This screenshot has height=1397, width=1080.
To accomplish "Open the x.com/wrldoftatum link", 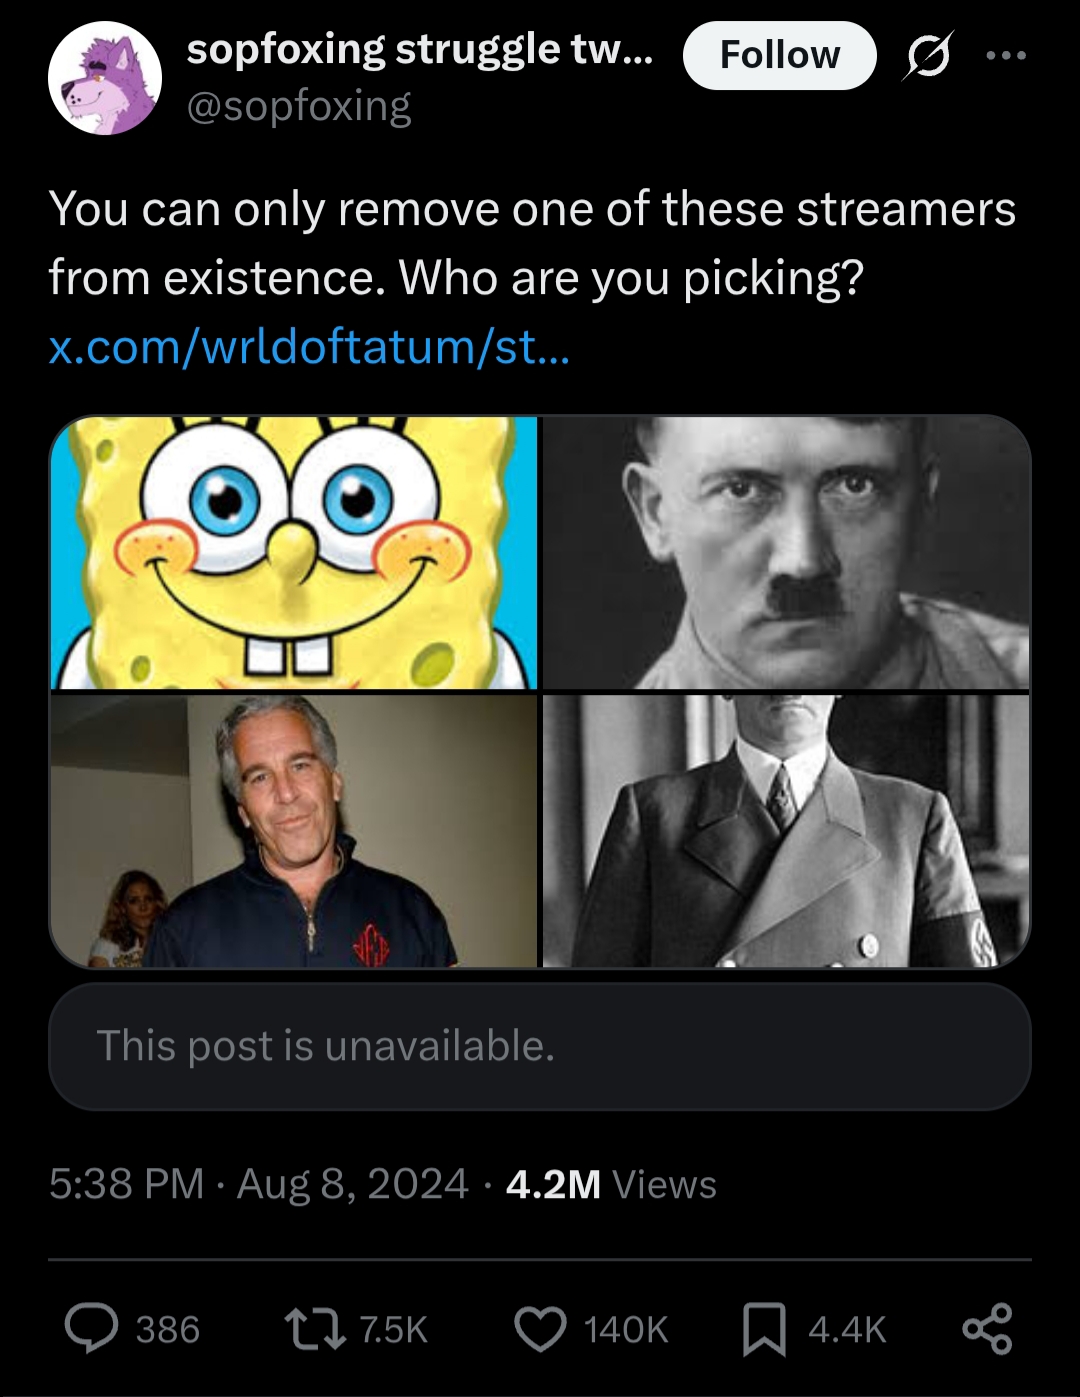I will pyautogui.click(x=309, y=347).
